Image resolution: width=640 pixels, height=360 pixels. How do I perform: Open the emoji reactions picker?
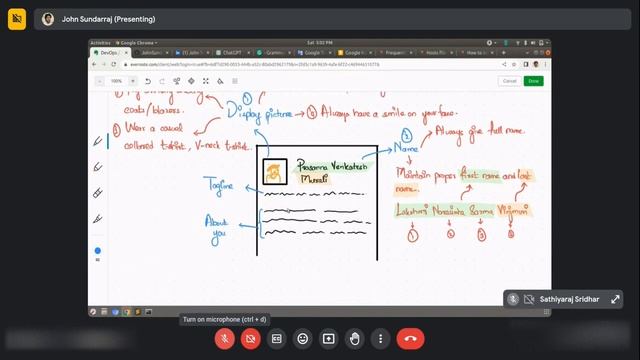coord(302,339)
